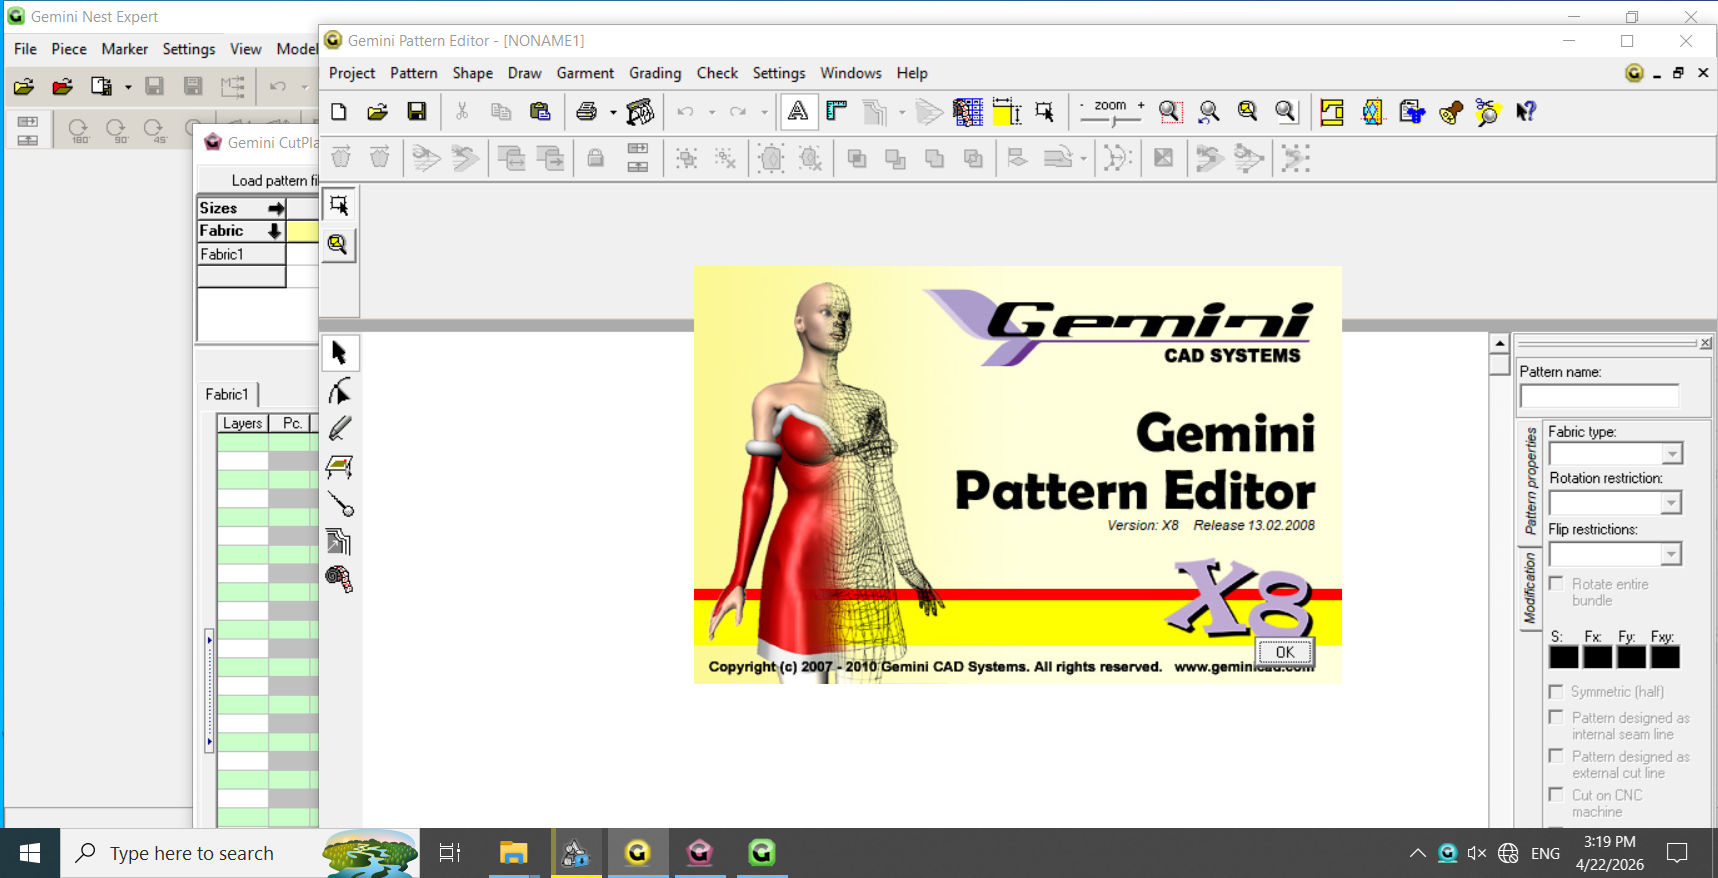Open the Fabric type dropdown
1718x878 pixels.
coord(1672,454)
